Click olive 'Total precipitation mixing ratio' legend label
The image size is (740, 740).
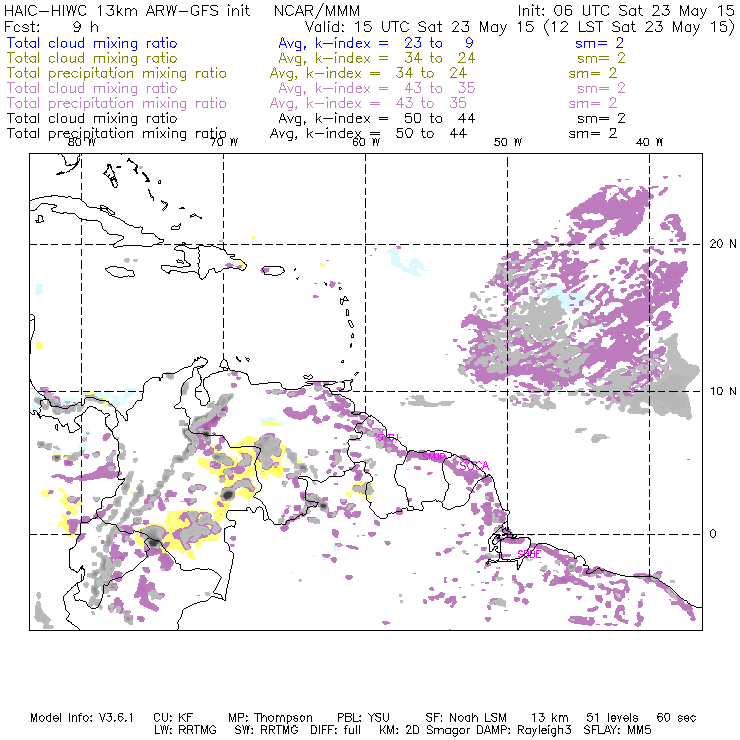117,74
